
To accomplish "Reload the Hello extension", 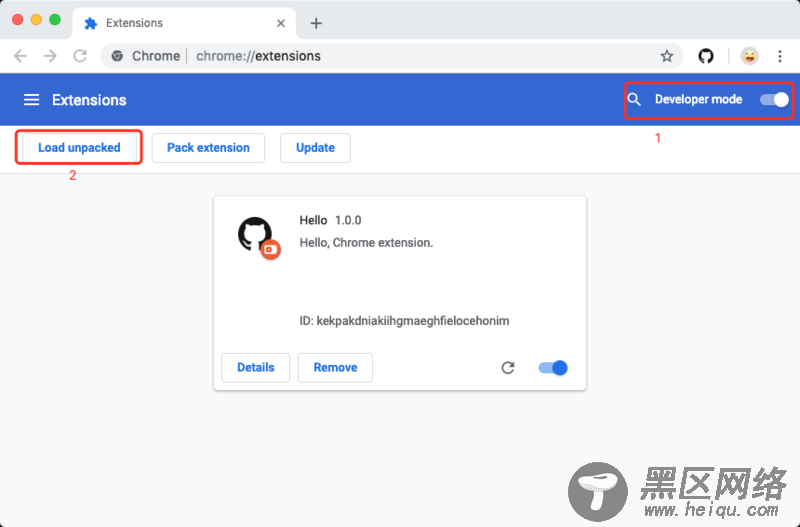I will [508, 367].
